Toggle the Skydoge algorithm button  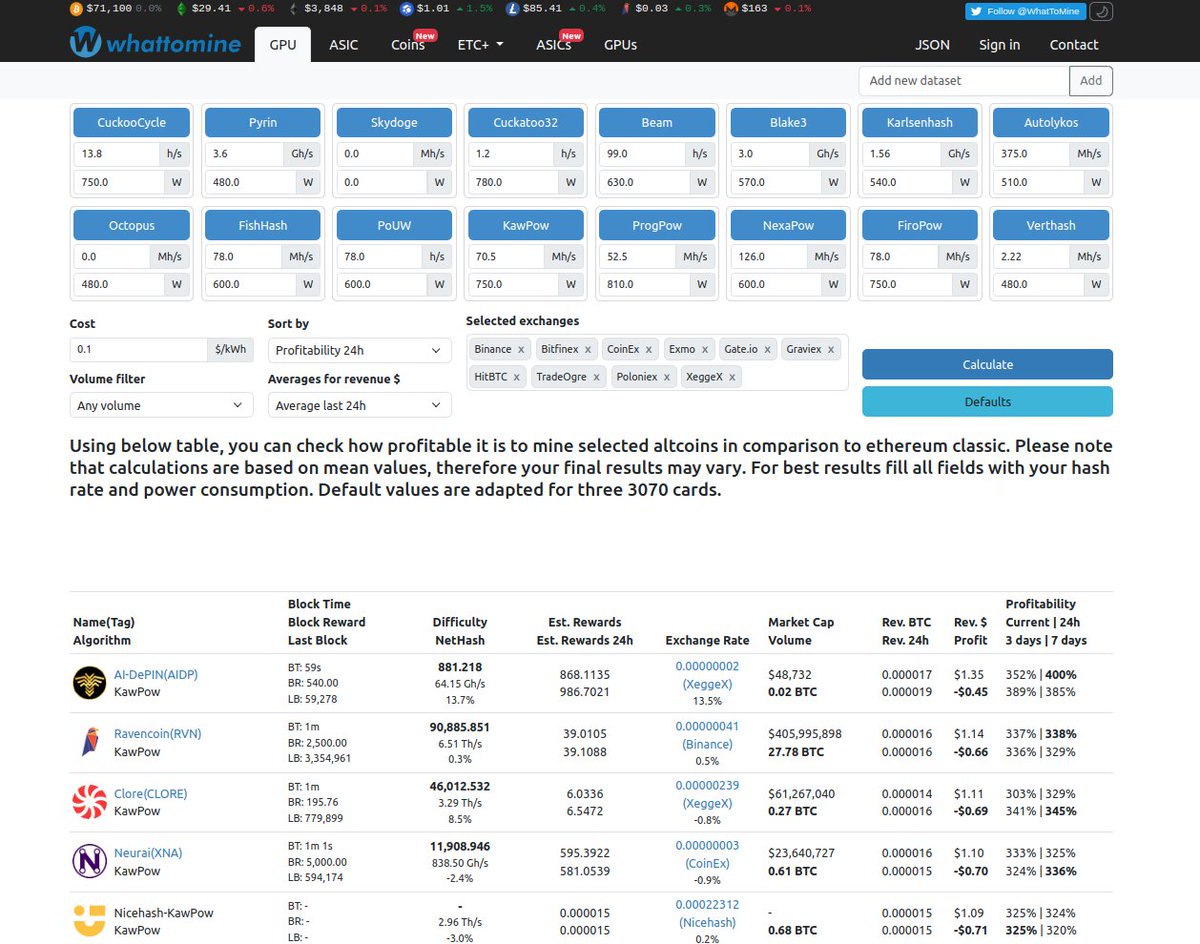(394, 122)
